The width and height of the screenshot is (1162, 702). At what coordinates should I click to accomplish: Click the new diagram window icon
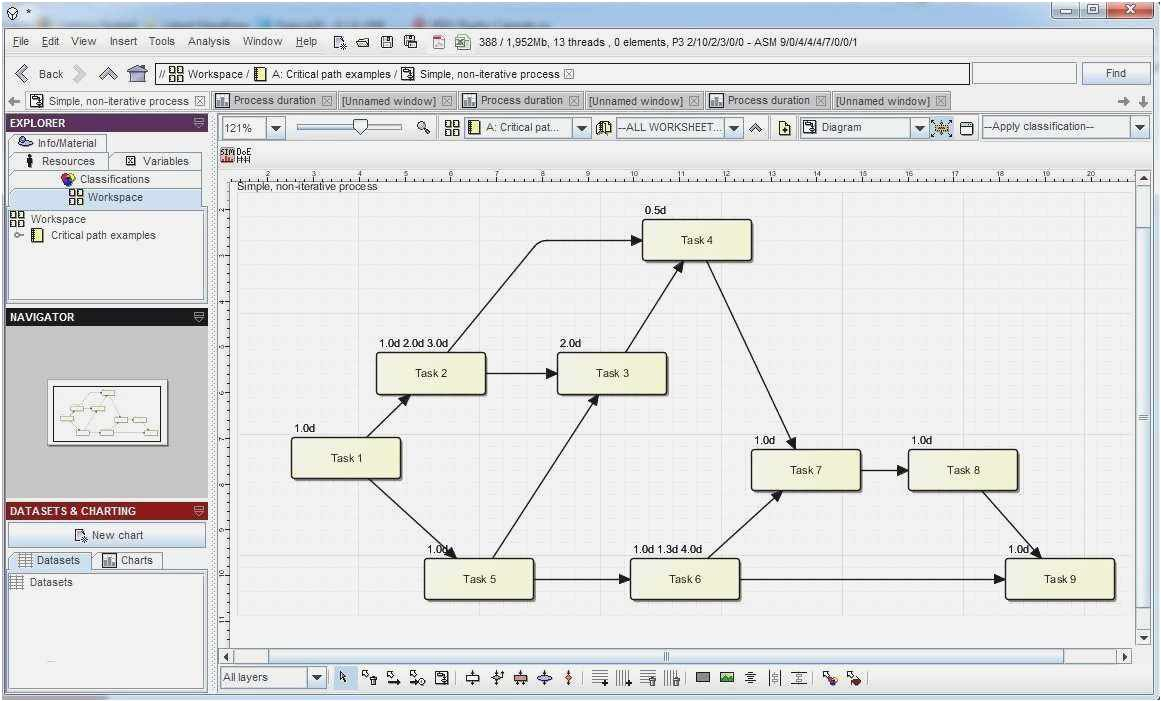784,127
